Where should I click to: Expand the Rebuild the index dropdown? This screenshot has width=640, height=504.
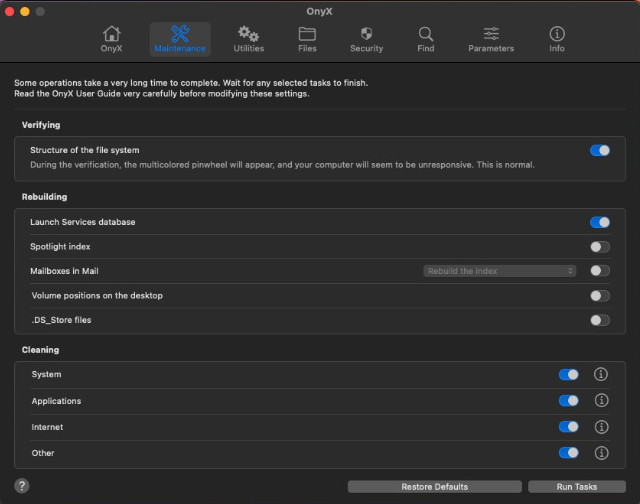click(x=500, y=271)
